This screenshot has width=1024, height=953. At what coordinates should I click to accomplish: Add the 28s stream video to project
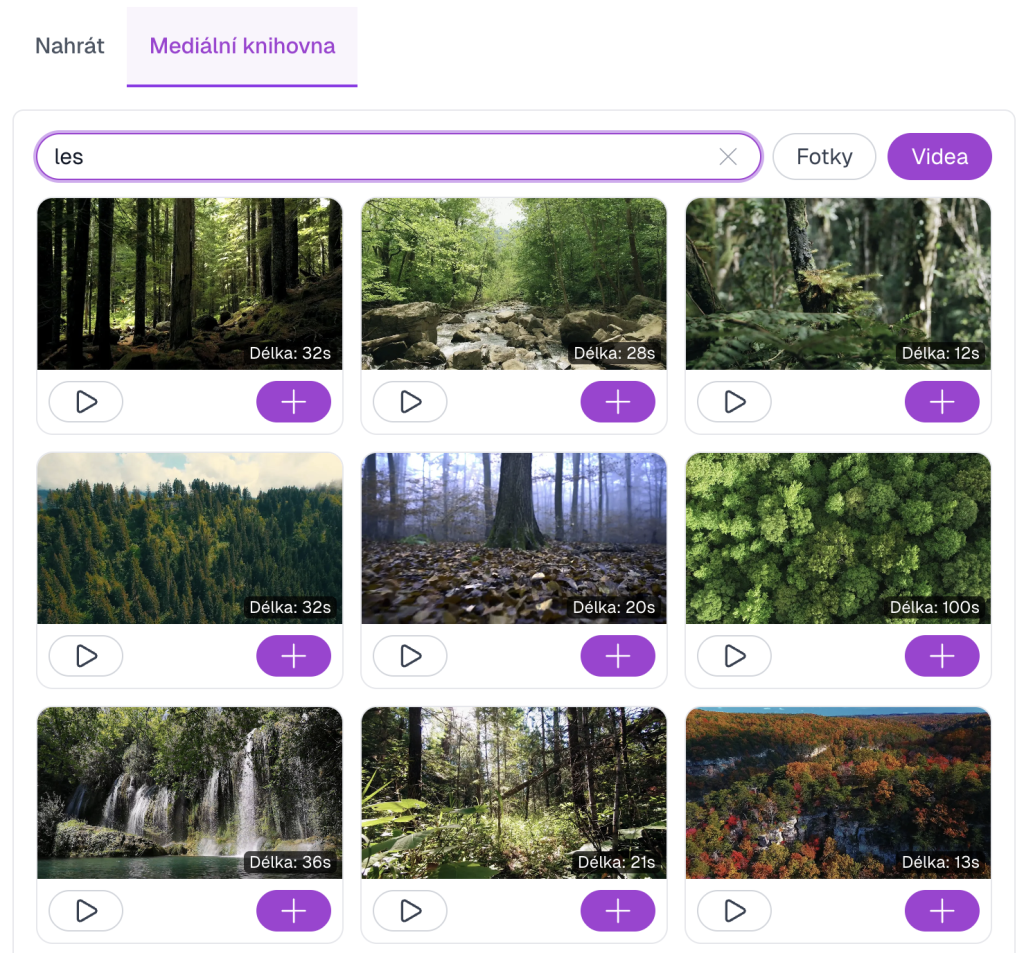(x=617, y=401)
